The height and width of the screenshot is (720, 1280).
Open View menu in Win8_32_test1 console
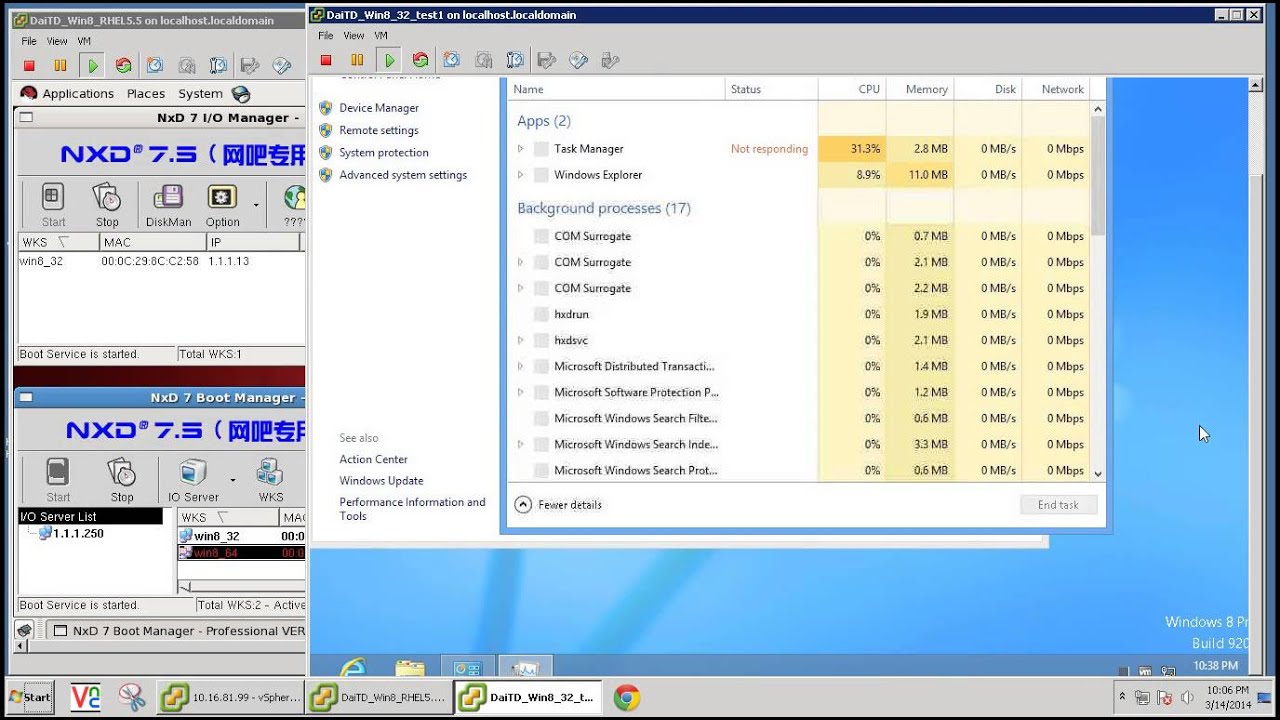354,35
